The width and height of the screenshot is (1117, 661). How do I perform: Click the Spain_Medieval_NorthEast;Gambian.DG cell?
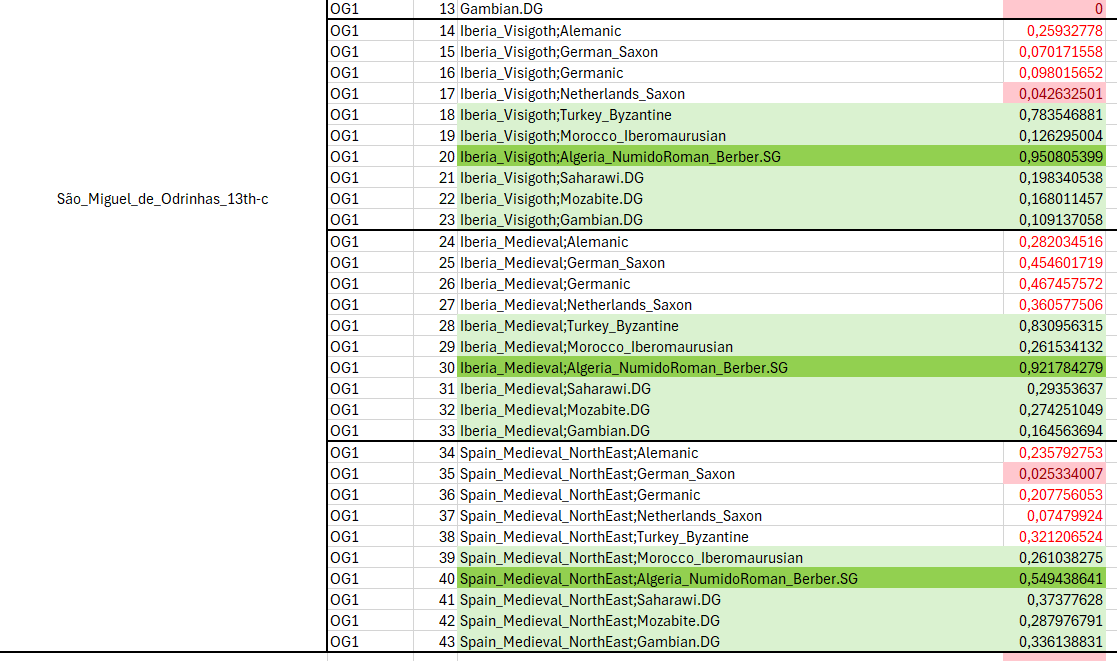click(x=730, y=642)
